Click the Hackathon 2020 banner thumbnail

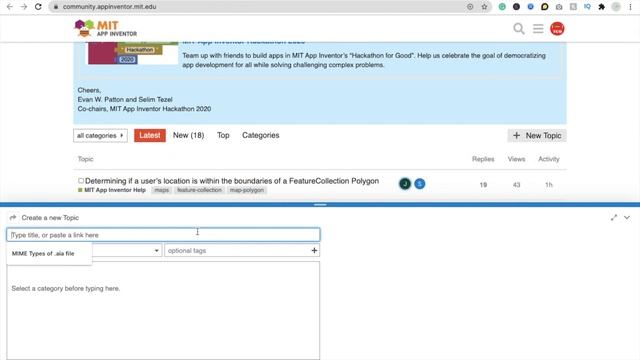(x=133, y=53)
